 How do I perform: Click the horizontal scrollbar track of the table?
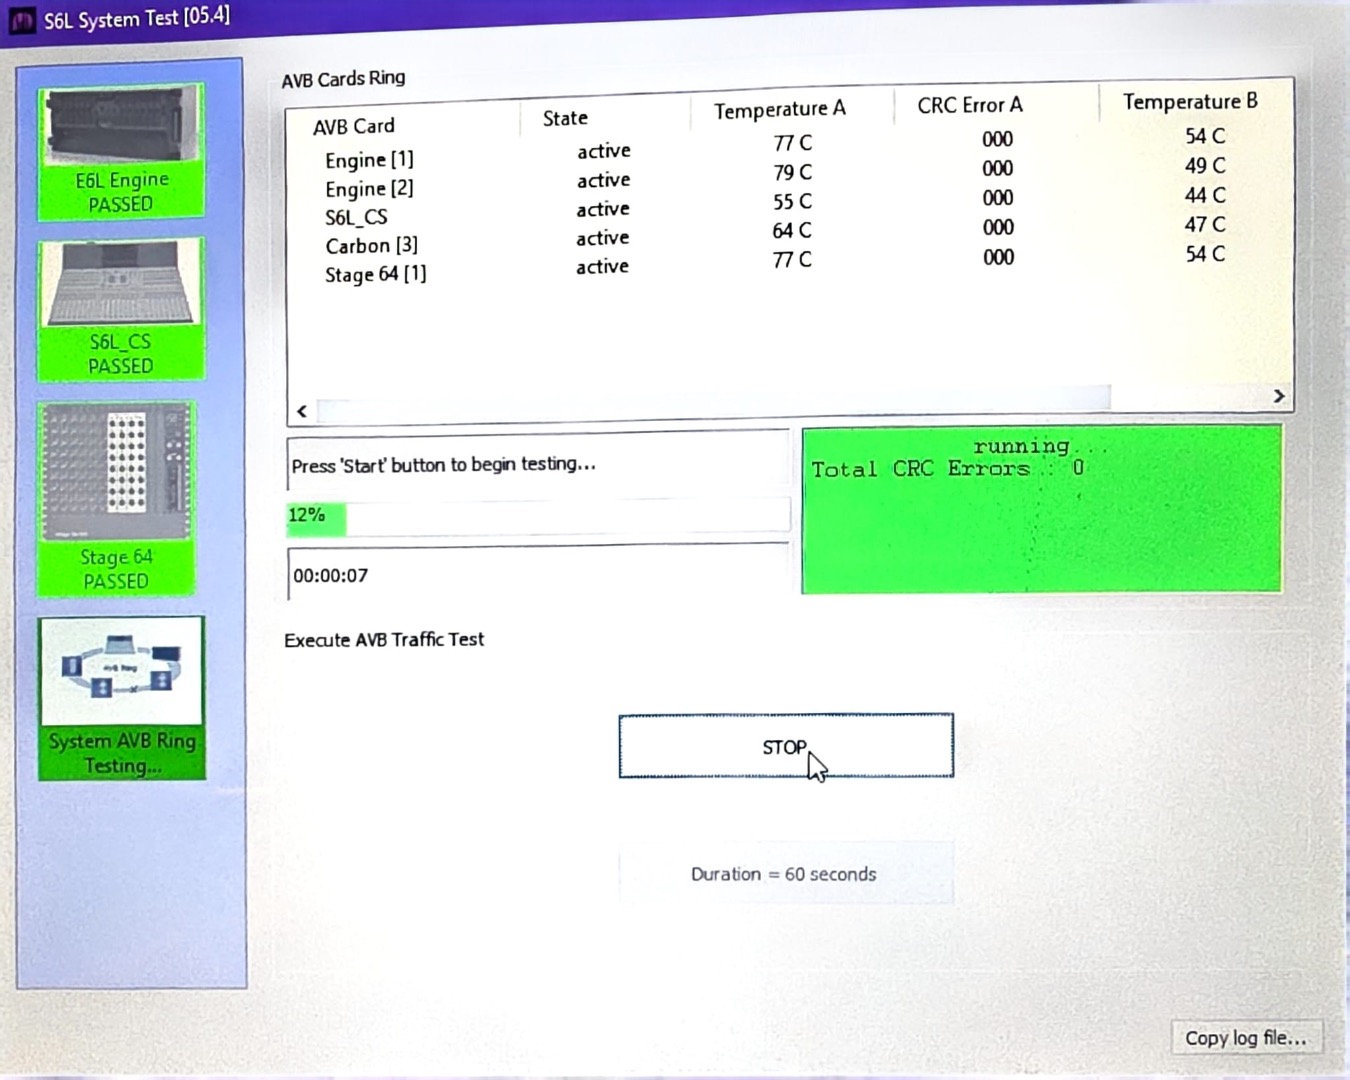point(712,403)
